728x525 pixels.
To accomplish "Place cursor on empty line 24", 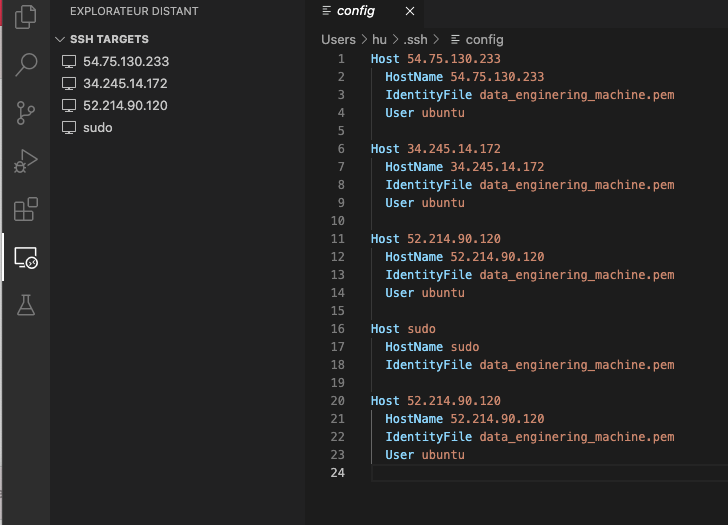I will pos(548,473).
